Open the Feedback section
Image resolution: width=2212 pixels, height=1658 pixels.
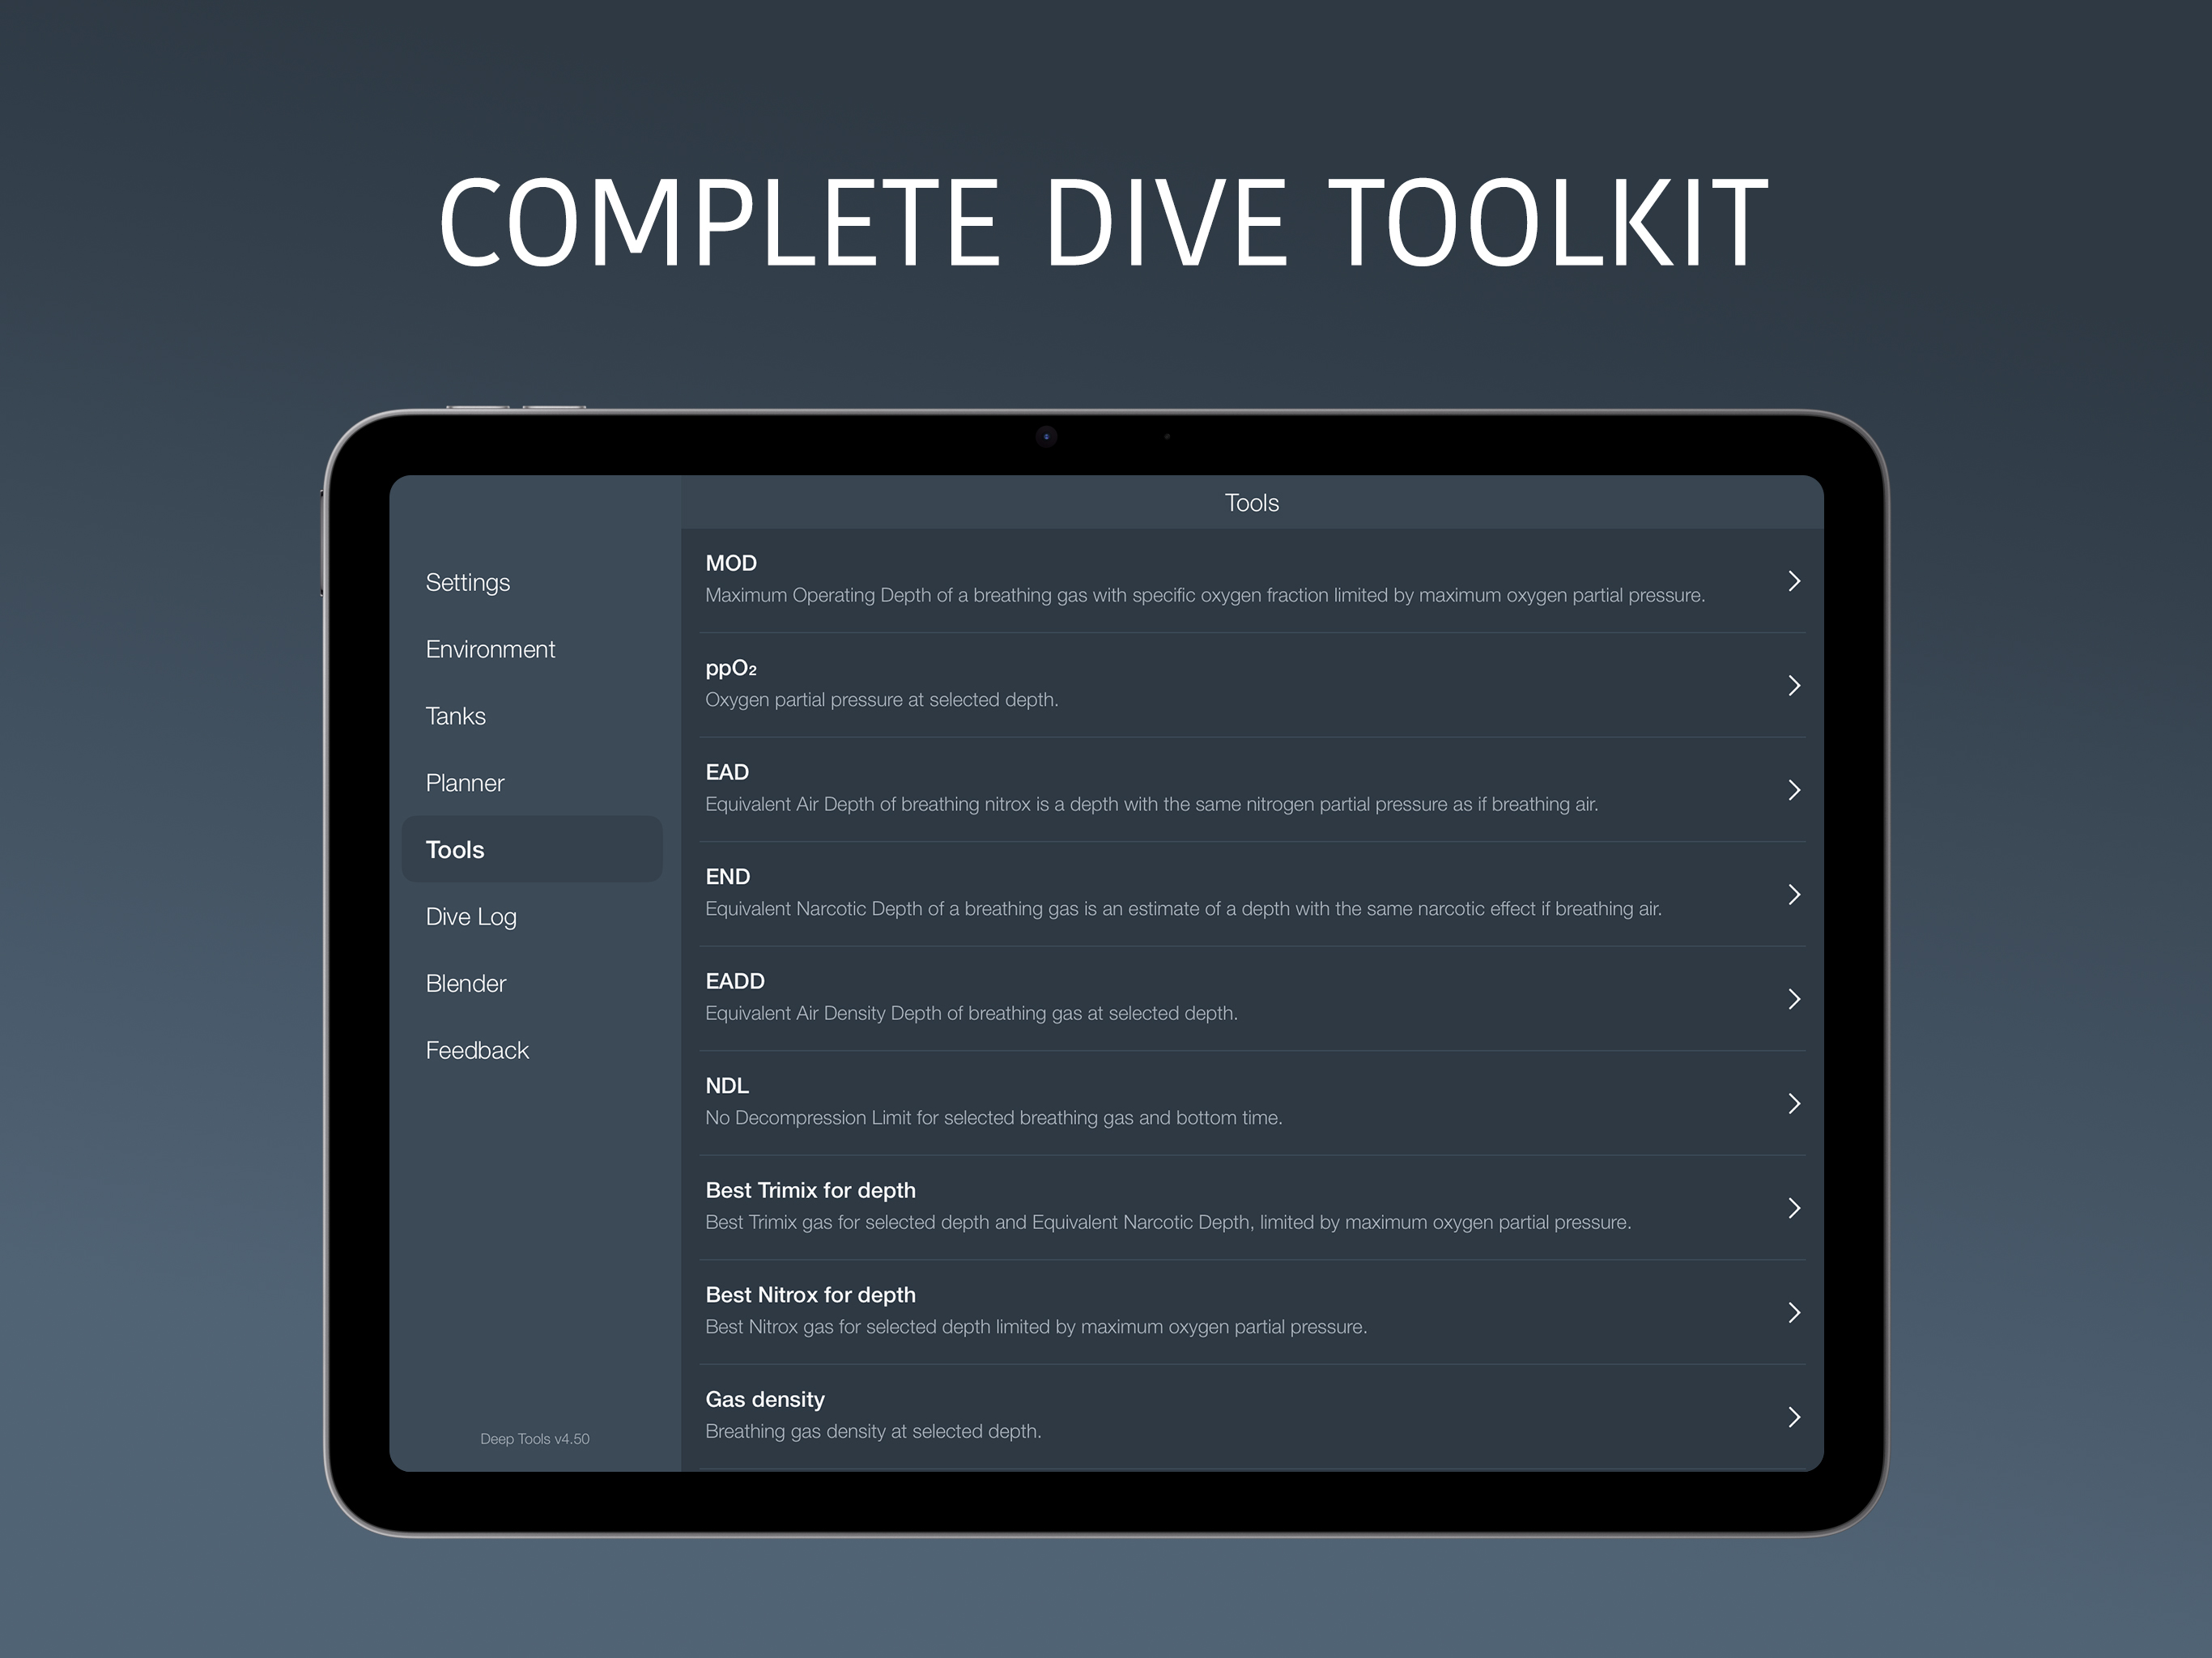[477, 1050]
